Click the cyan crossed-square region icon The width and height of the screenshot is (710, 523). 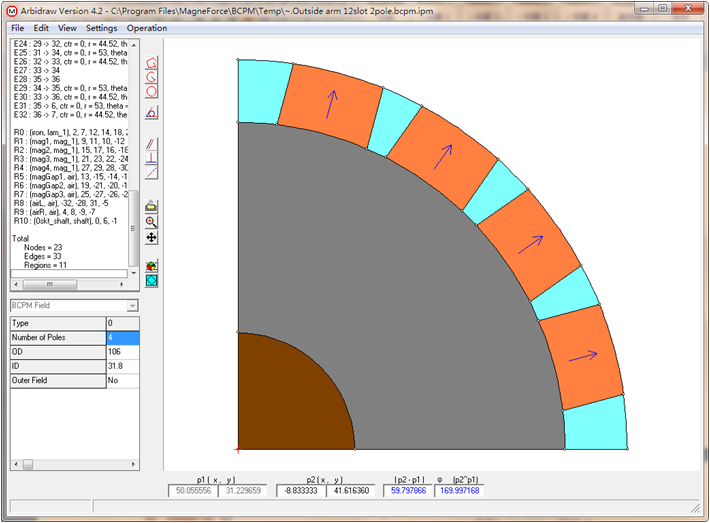151,281
